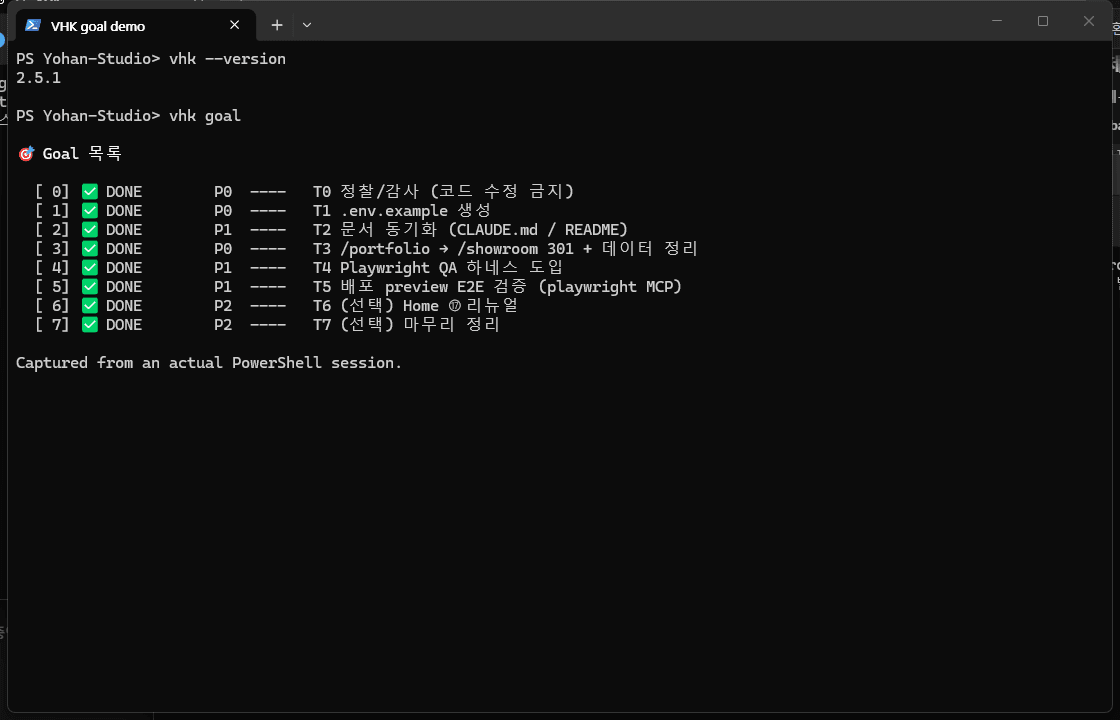1120x720 pixels.
Task: Click the index '[ 3]' at row start
Action: tap(52, 249)
